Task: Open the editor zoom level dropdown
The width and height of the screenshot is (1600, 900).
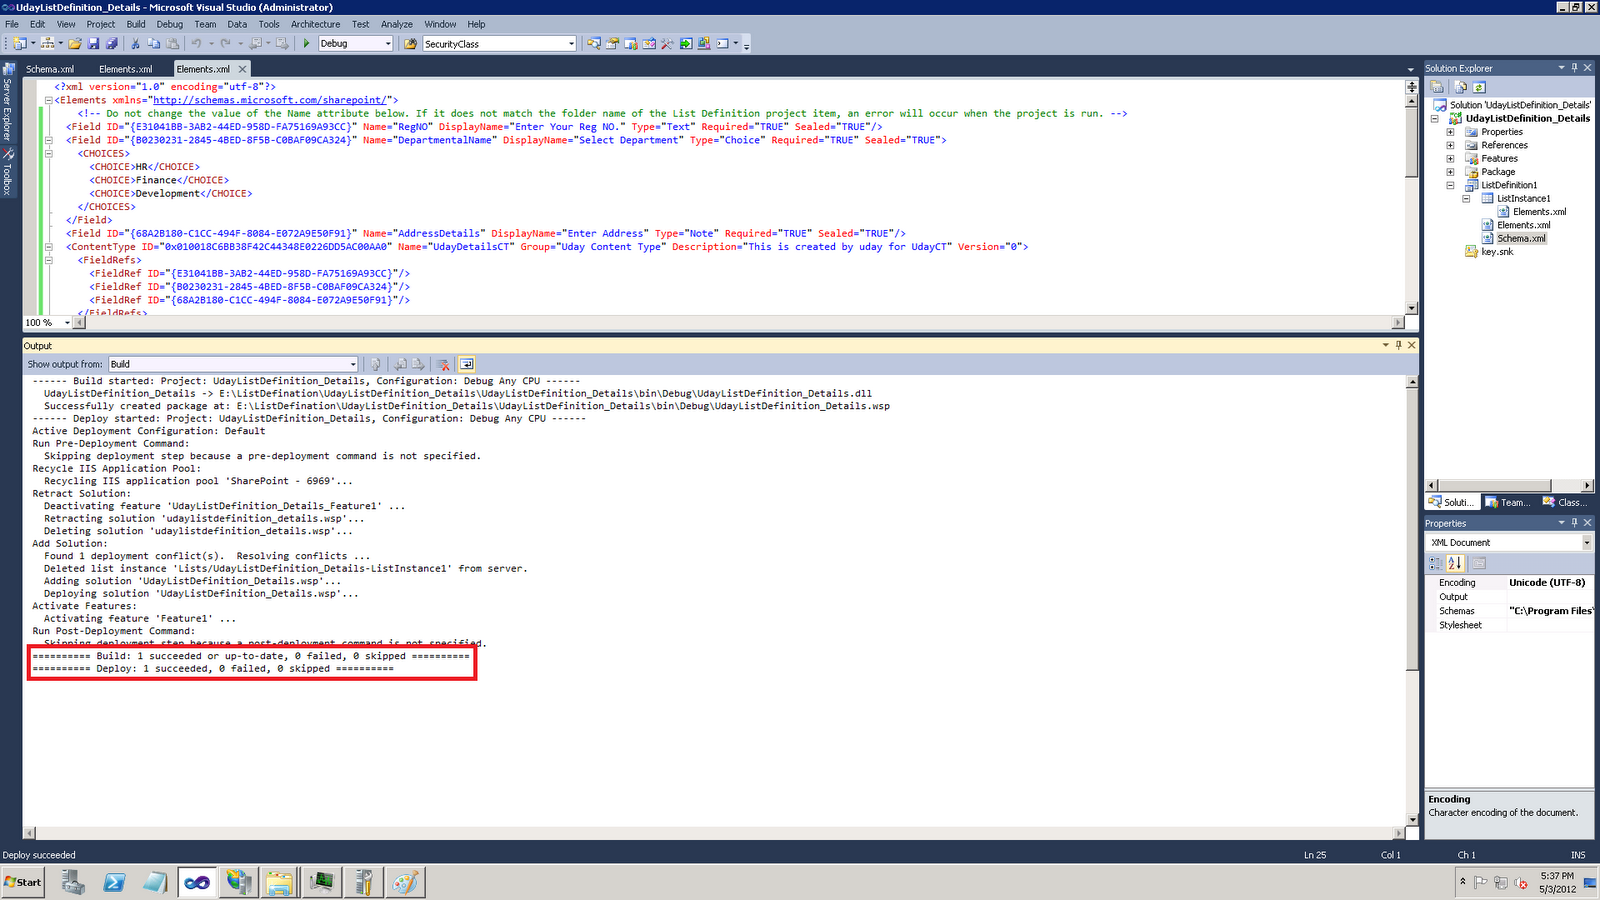Action: pyautogui.click(x=67, y=323)
